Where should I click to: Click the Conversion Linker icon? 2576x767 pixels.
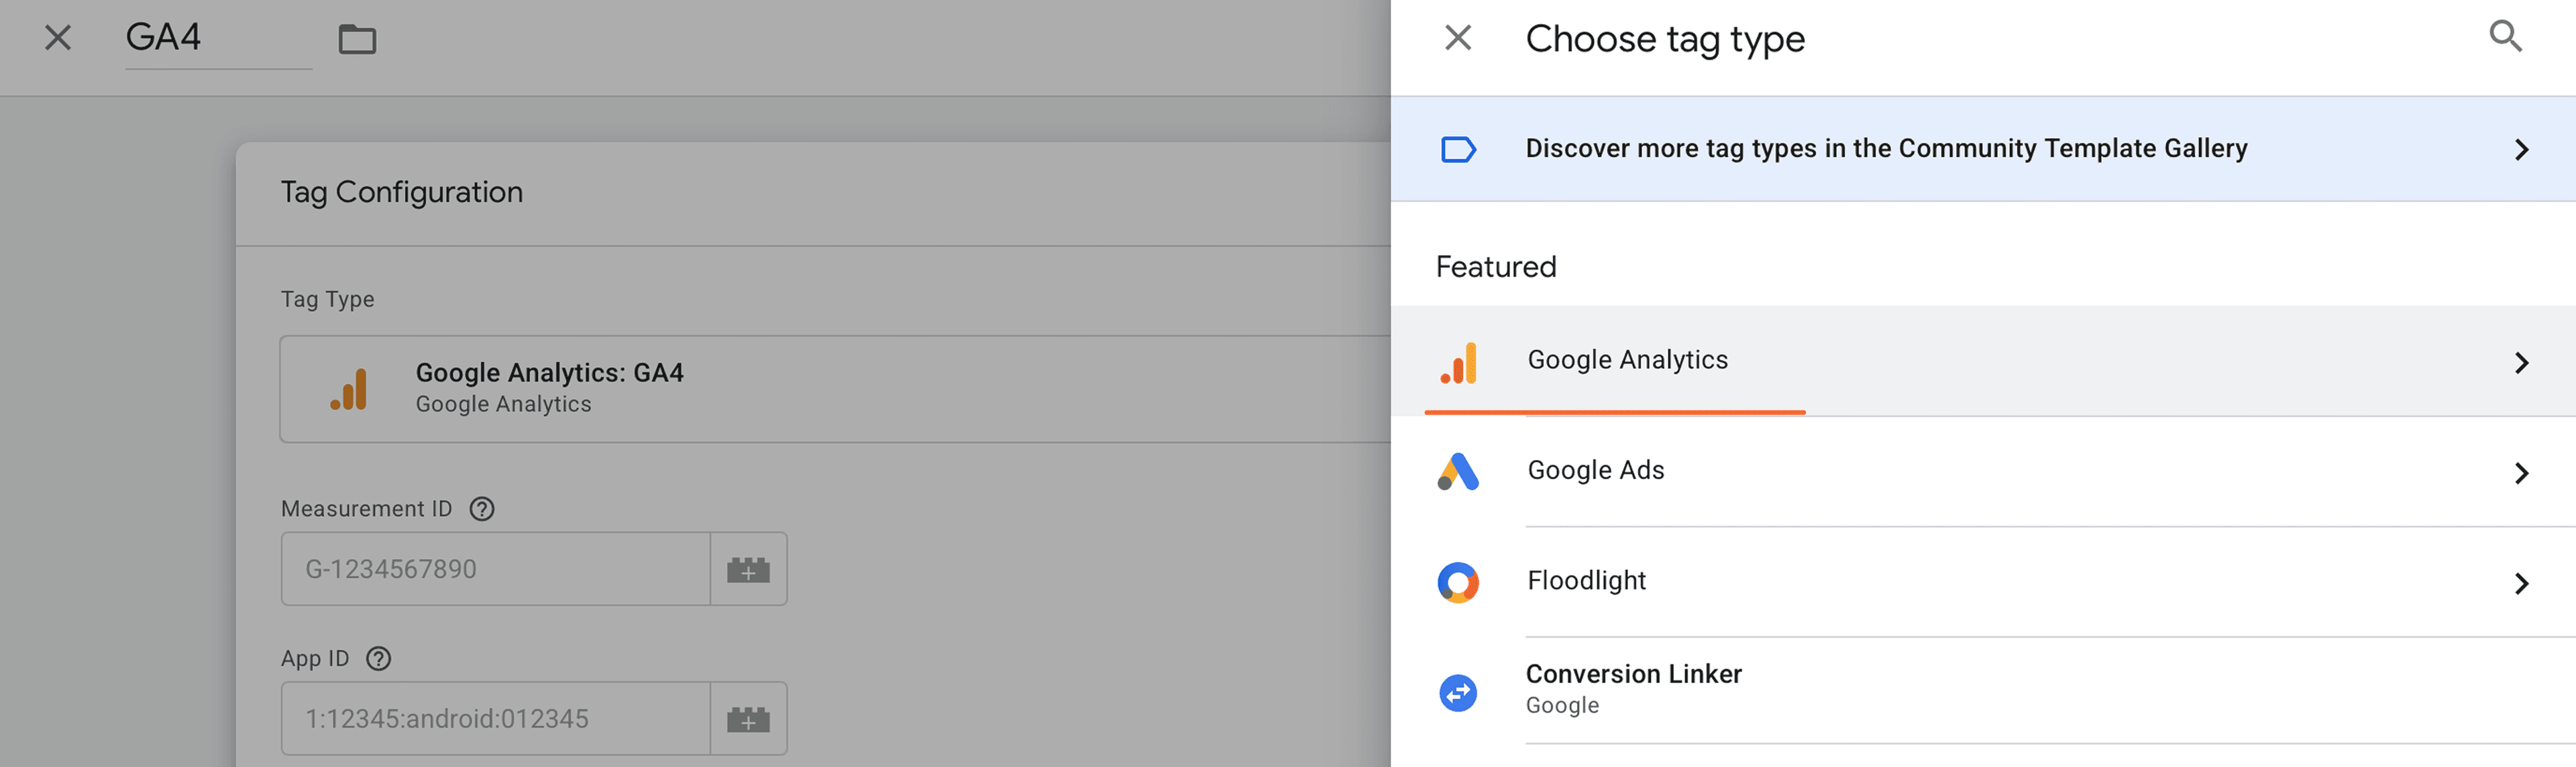point(1458,692)
